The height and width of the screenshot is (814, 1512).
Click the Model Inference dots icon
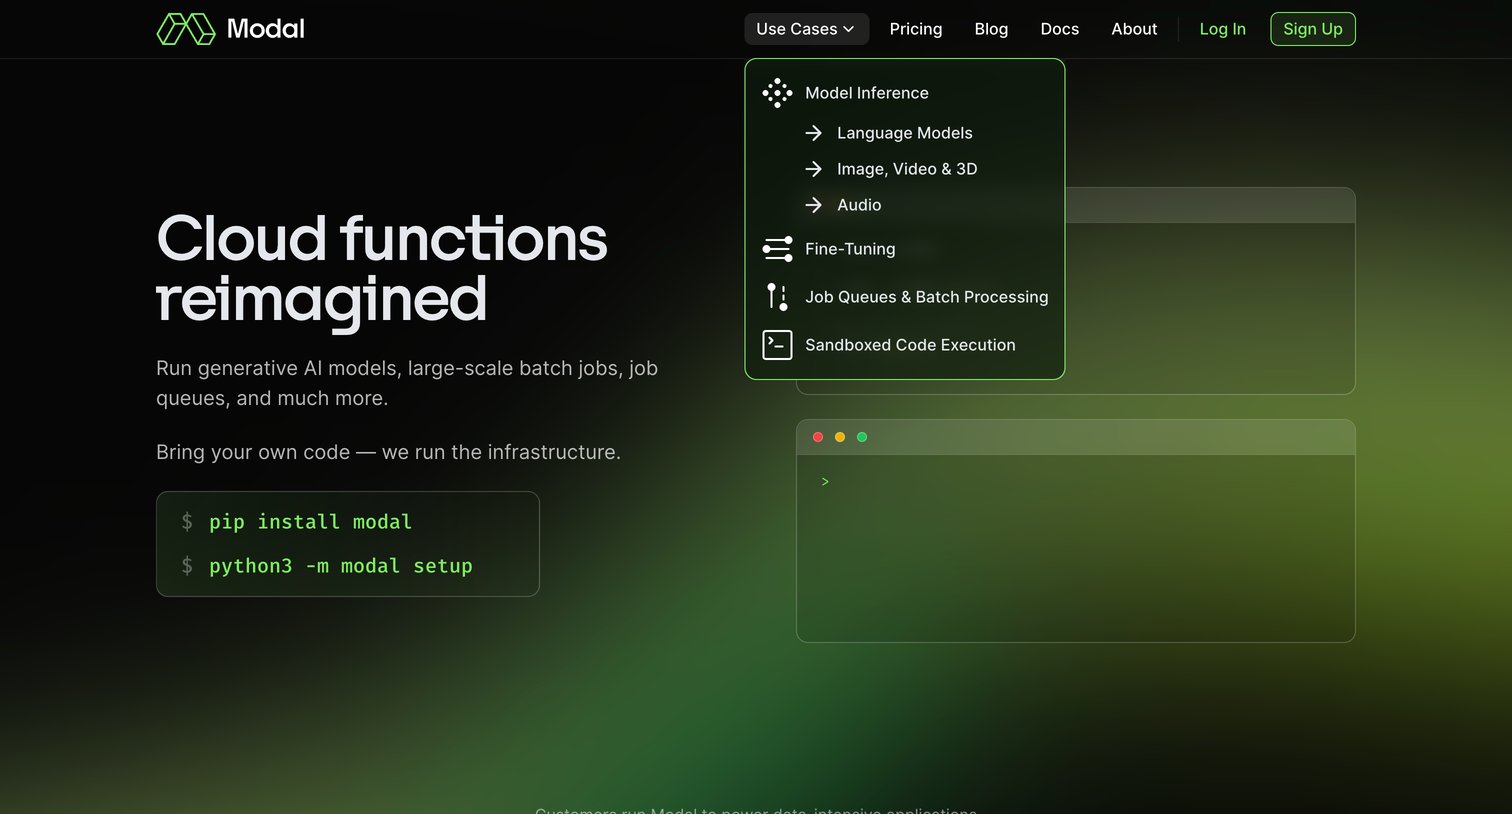[x=777, y=93]
